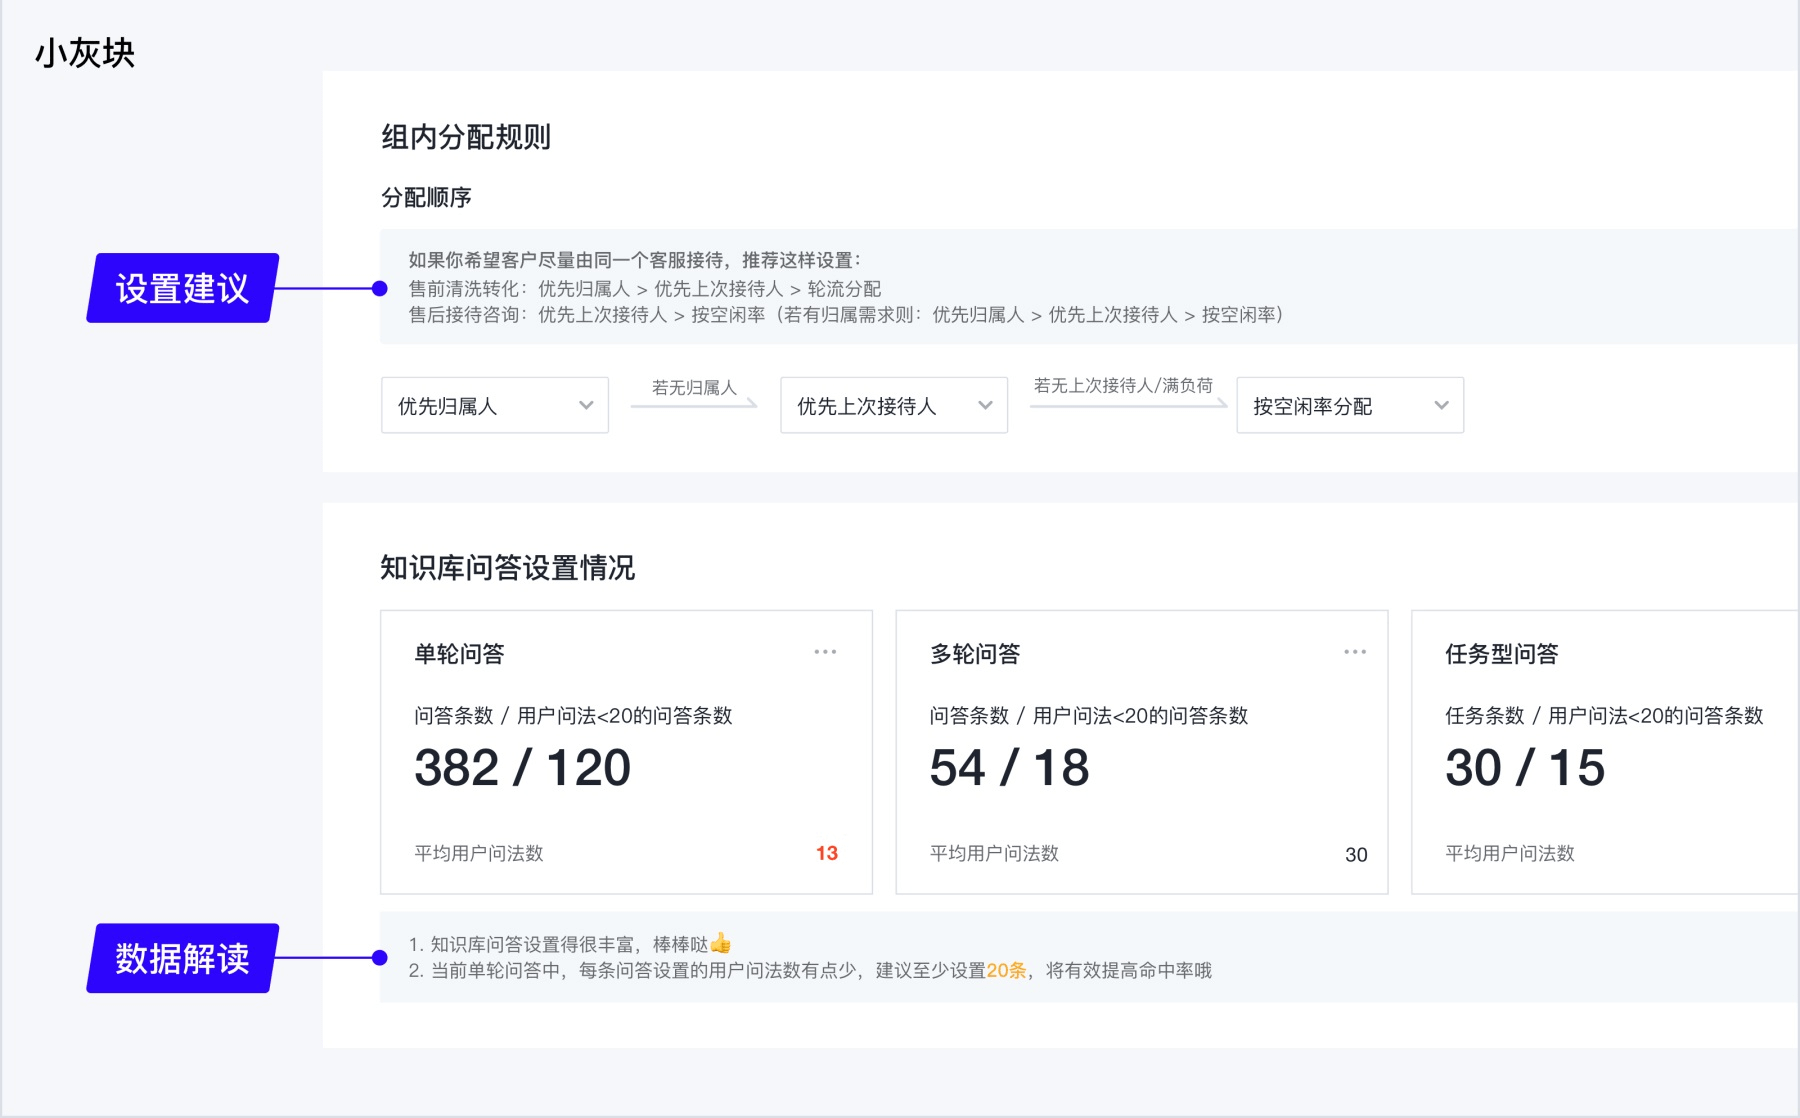Click the red number 13 value
The height and width of the screenshot is (1118, 1800).
[x=827, y=853]
